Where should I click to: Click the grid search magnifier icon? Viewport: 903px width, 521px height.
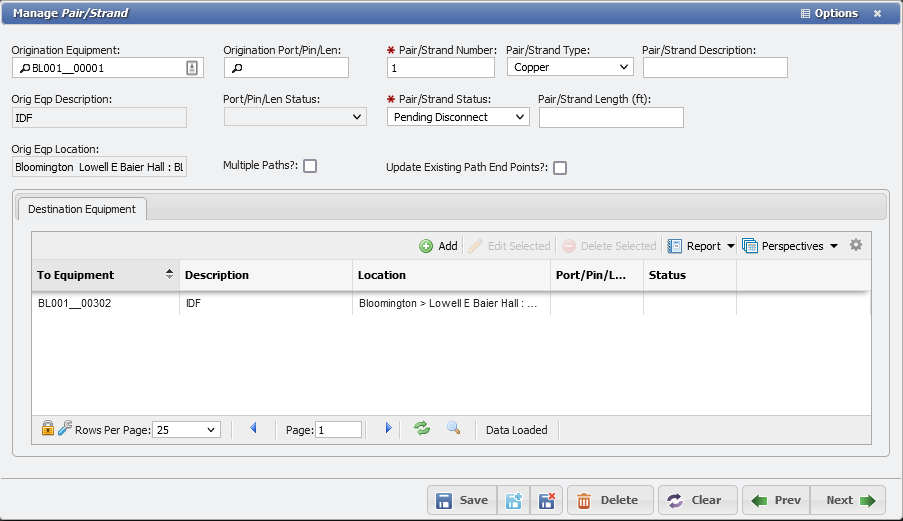[453, 429]
